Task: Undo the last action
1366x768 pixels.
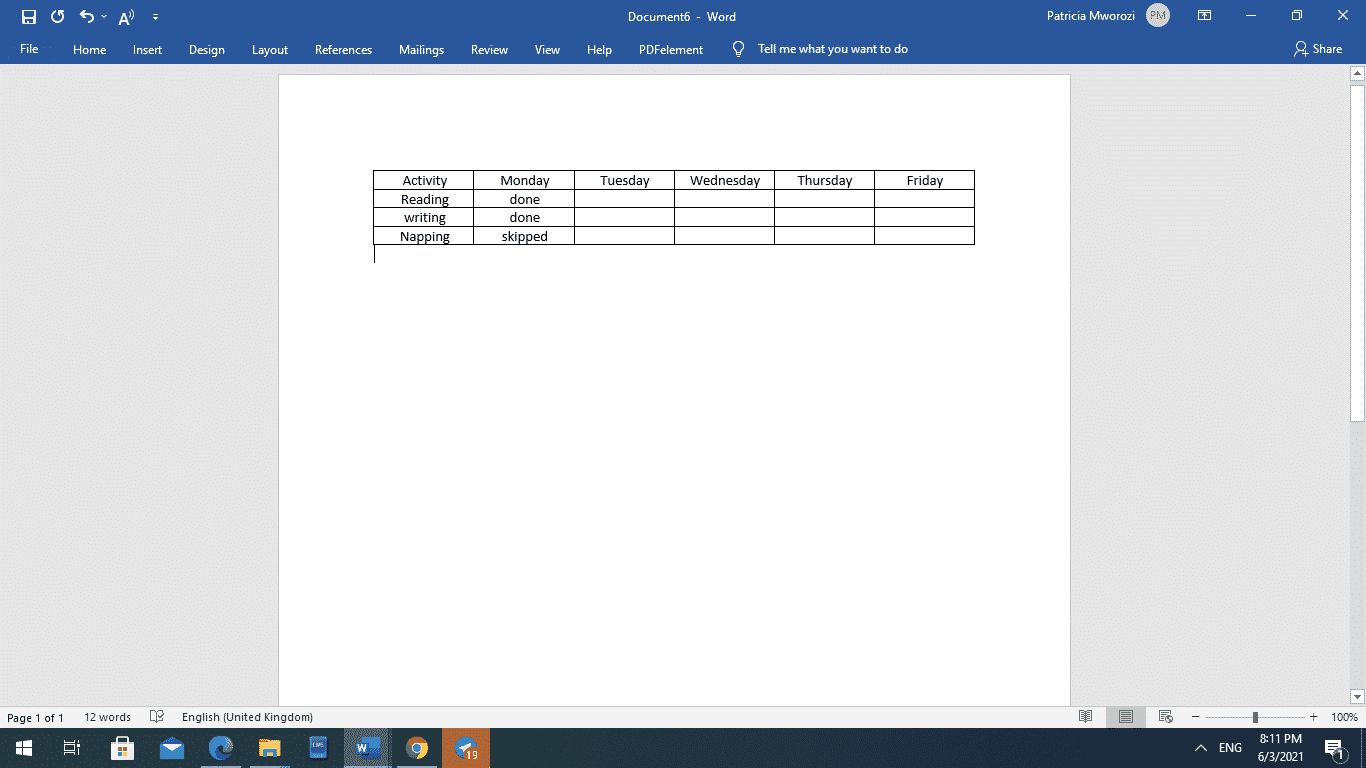Action: coord(87,16)
